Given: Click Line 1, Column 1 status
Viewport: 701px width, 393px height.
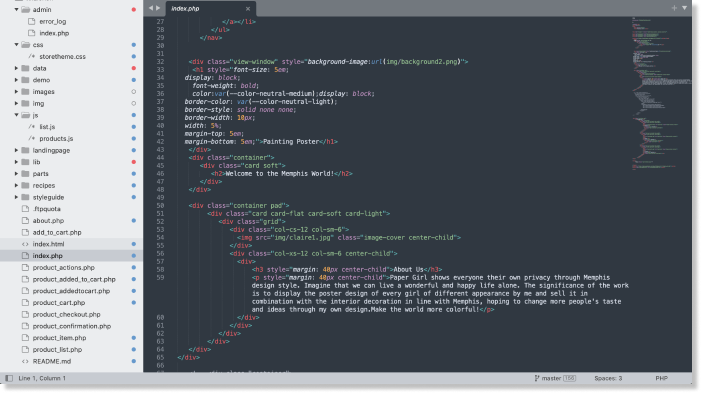Looking at the screenshot, I should click(42, 378).
